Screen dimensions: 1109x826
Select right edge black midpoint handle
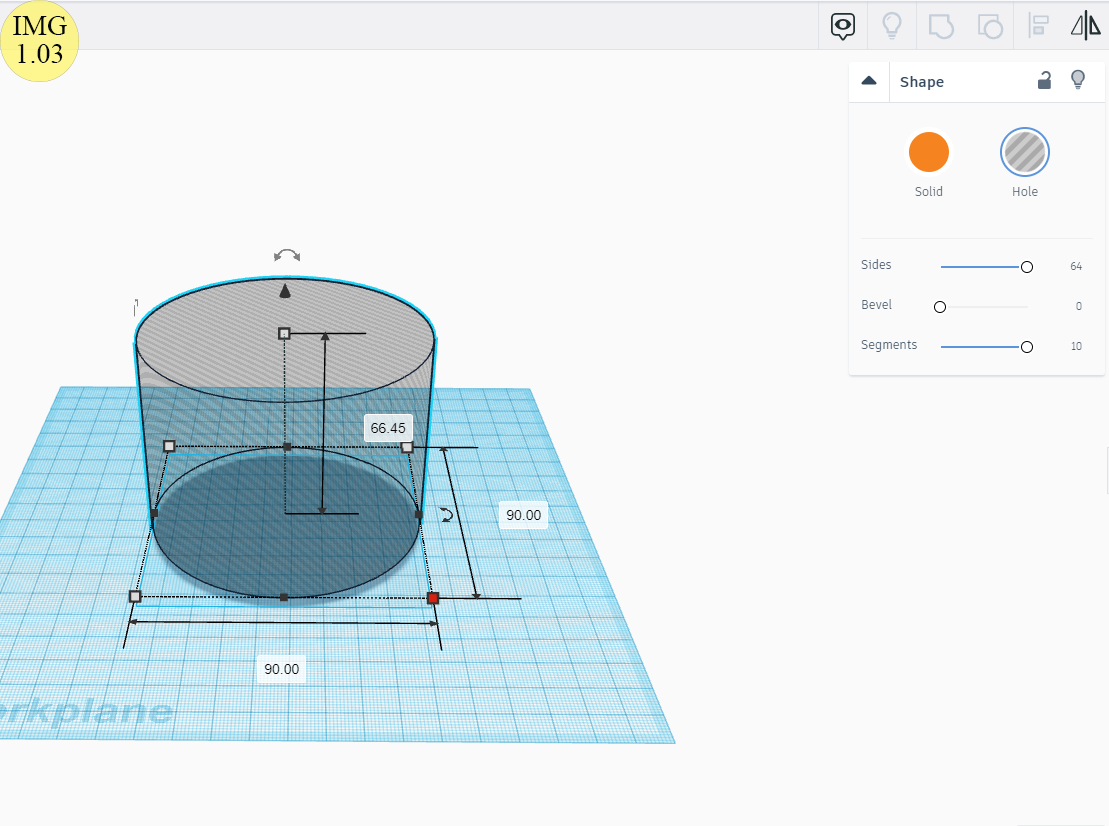tap(419, 515)
